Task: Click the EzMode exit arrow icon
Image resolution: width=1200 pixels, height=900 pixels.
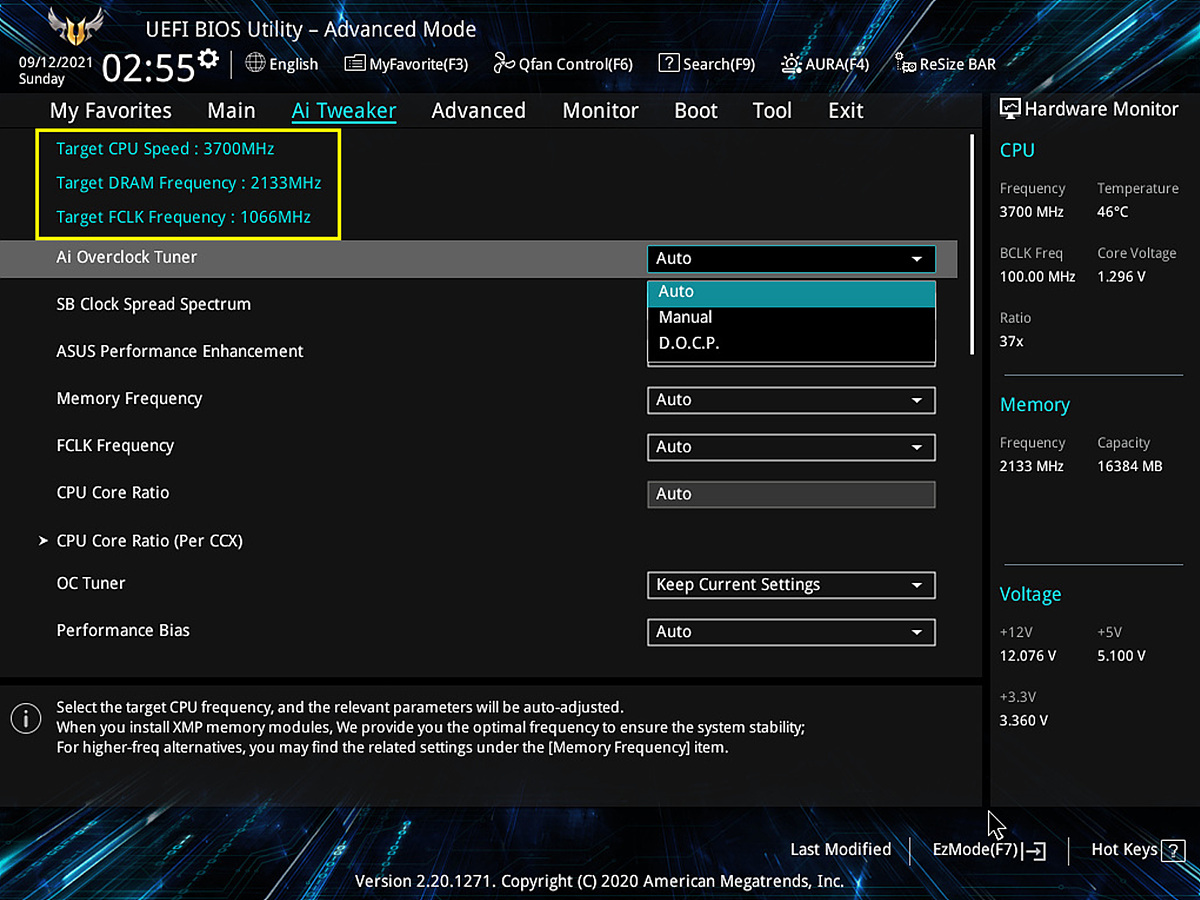Action: 1035,851
